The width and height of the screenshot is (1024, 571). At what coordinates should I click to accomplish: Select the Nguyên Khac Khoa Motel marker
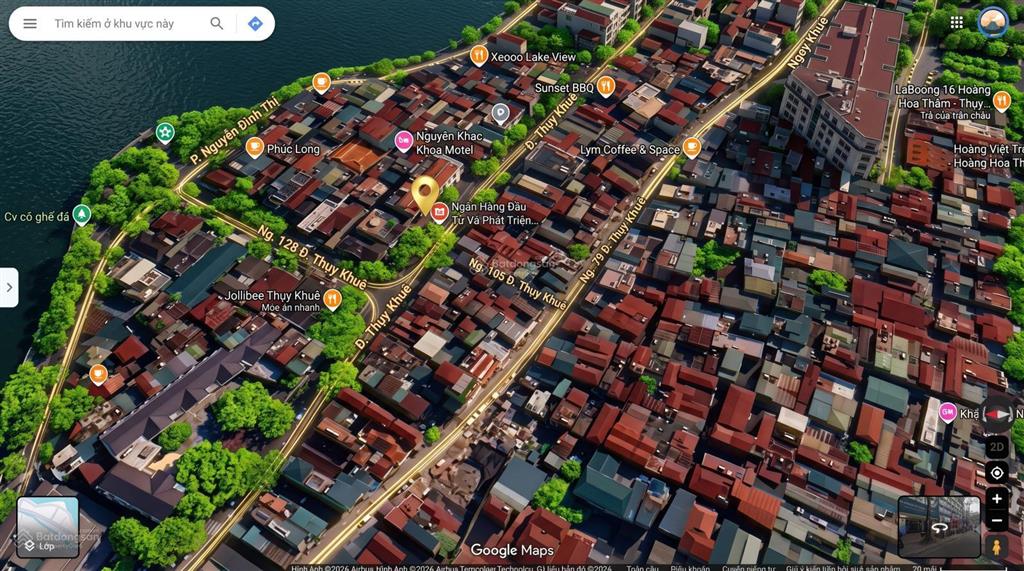pyautogui.click(x=404, y=141)
